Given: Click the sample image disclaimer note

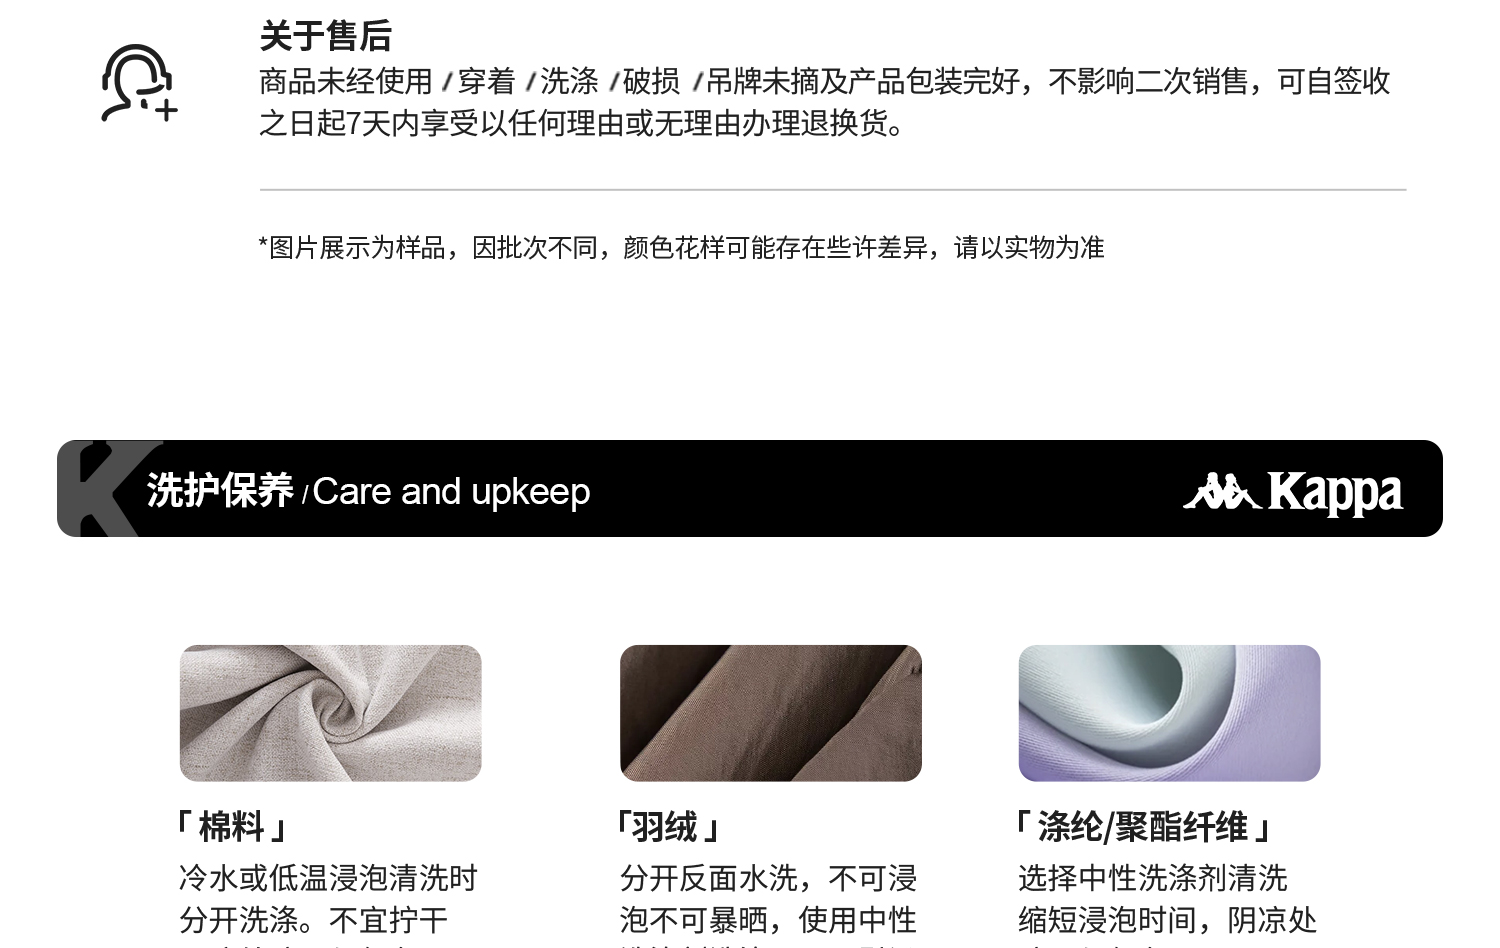Looking at the screenshot, I should (x=681, y=247).
